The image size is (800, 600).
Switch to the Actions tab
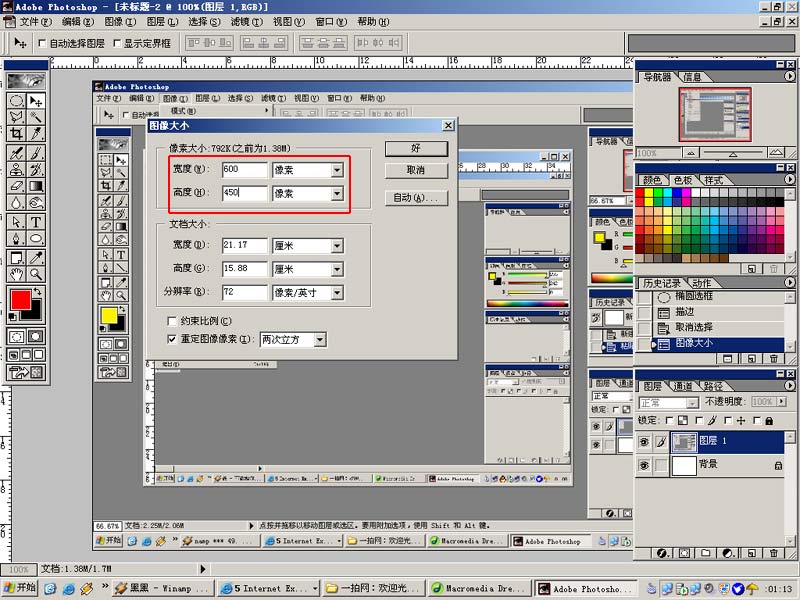pyautogui.click(x=702, y=283)
